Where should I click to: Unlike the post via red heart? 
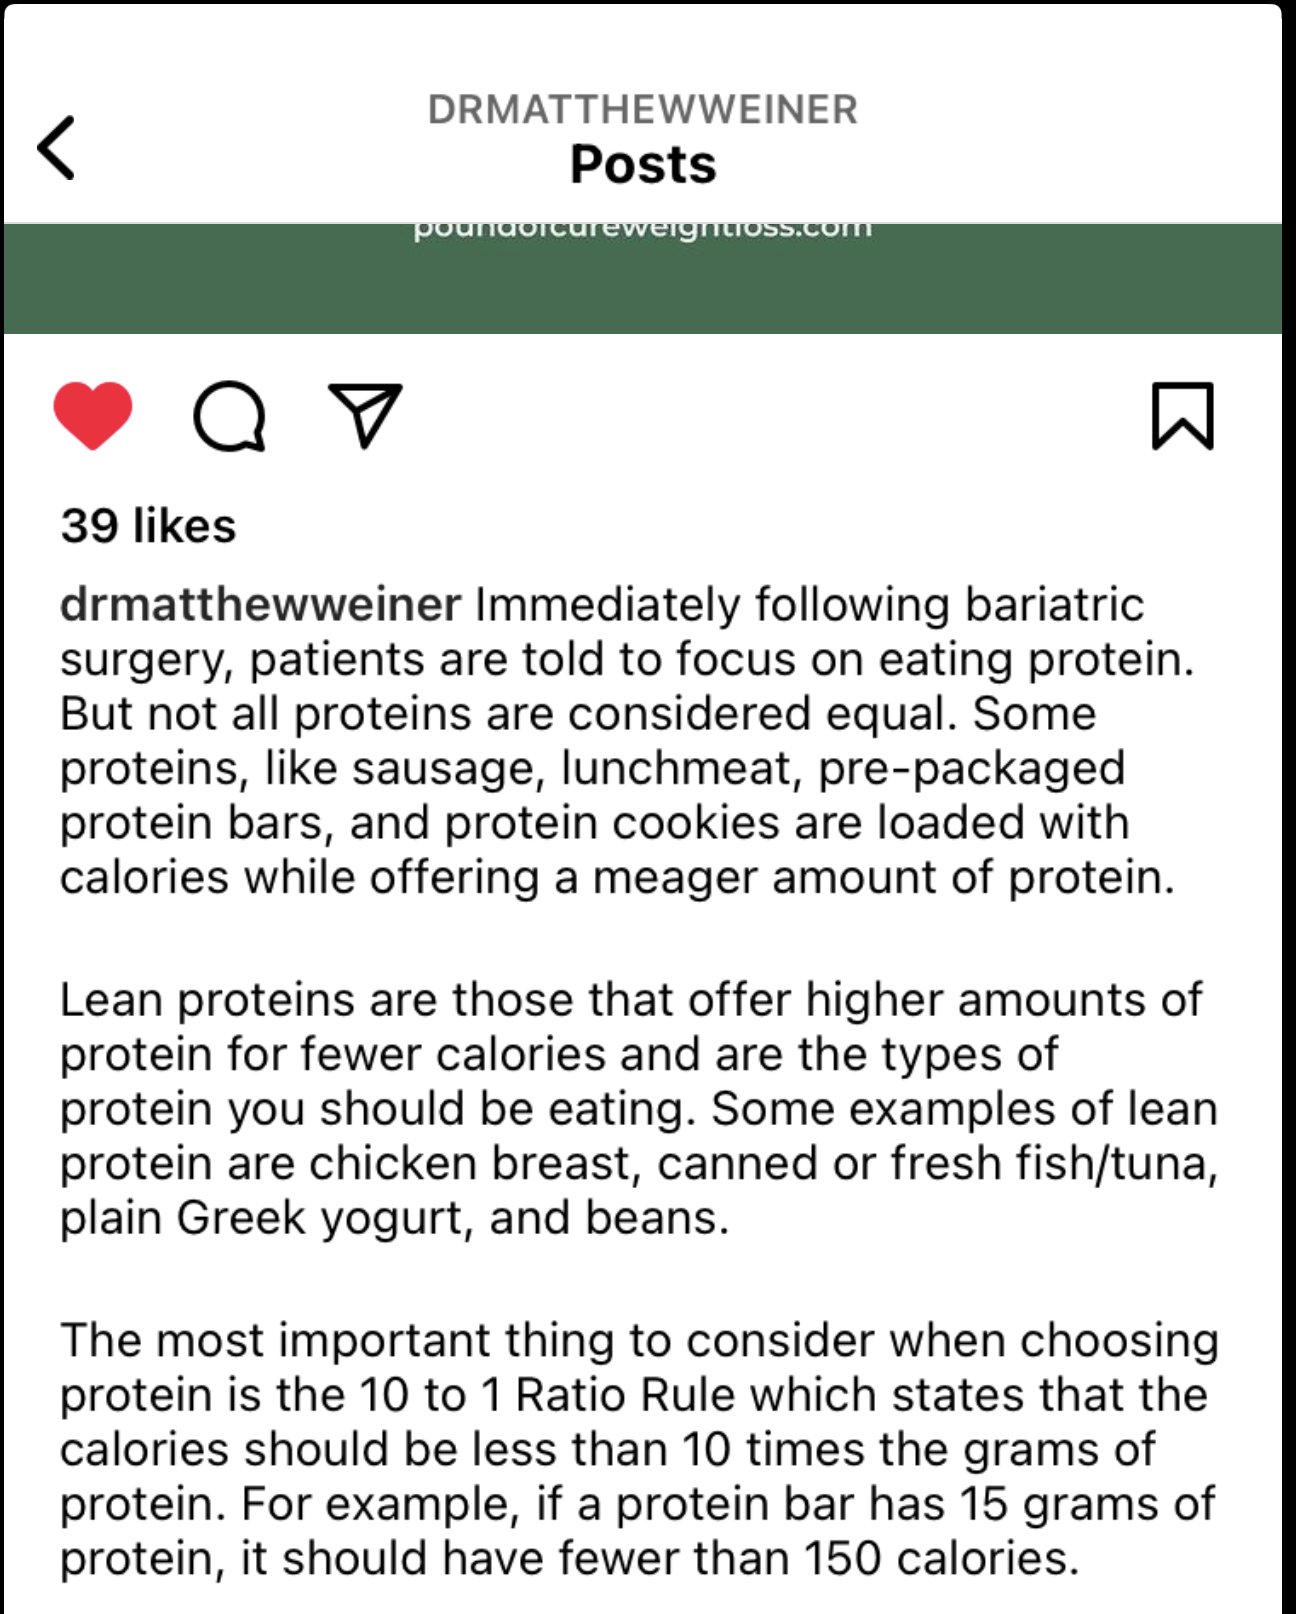(93, 416)
